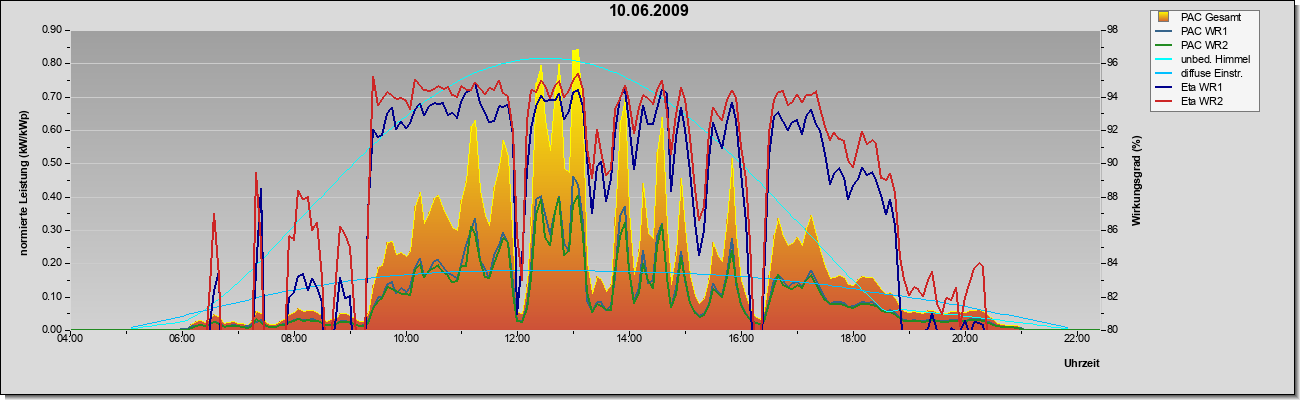
Task: Click the 0.30 left axis value
Action: pyautogui.click(x=54, y=230)
